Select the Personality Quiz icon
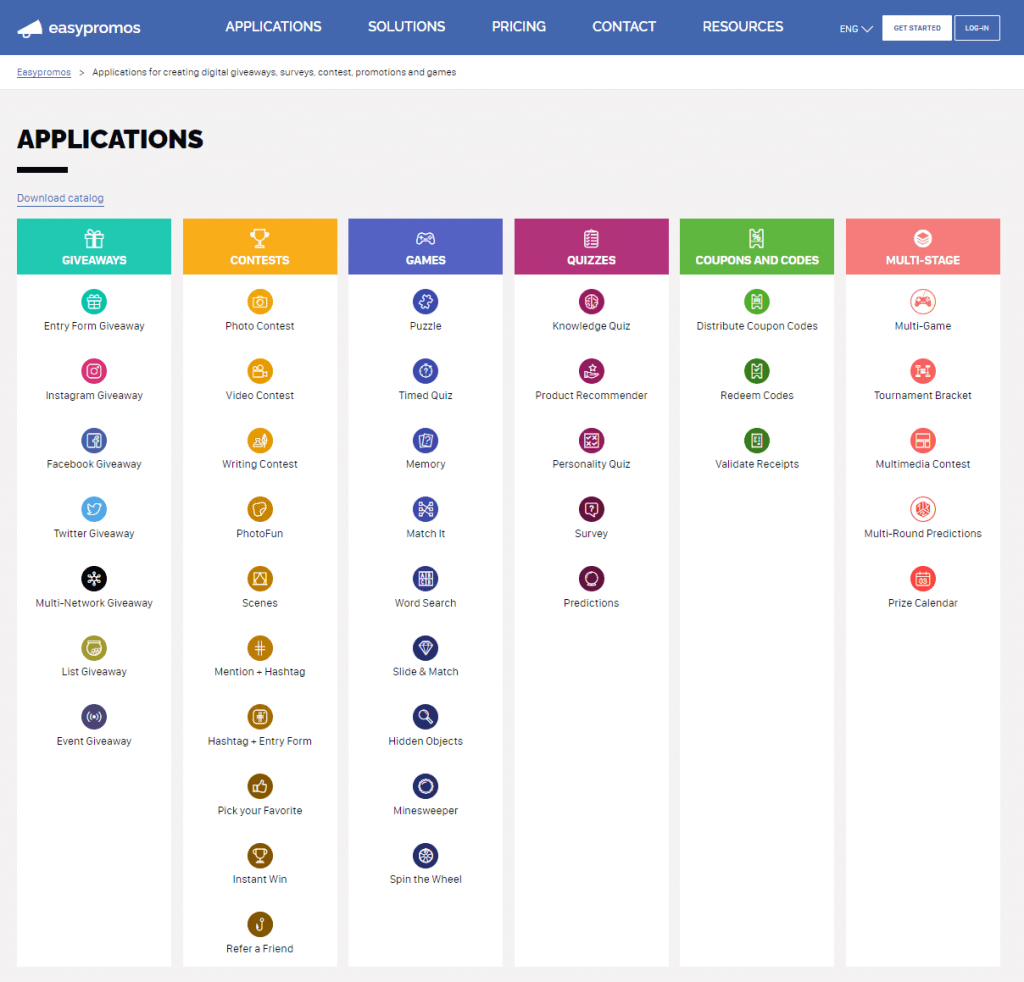 pyautogui.click(x=592, y=441)
